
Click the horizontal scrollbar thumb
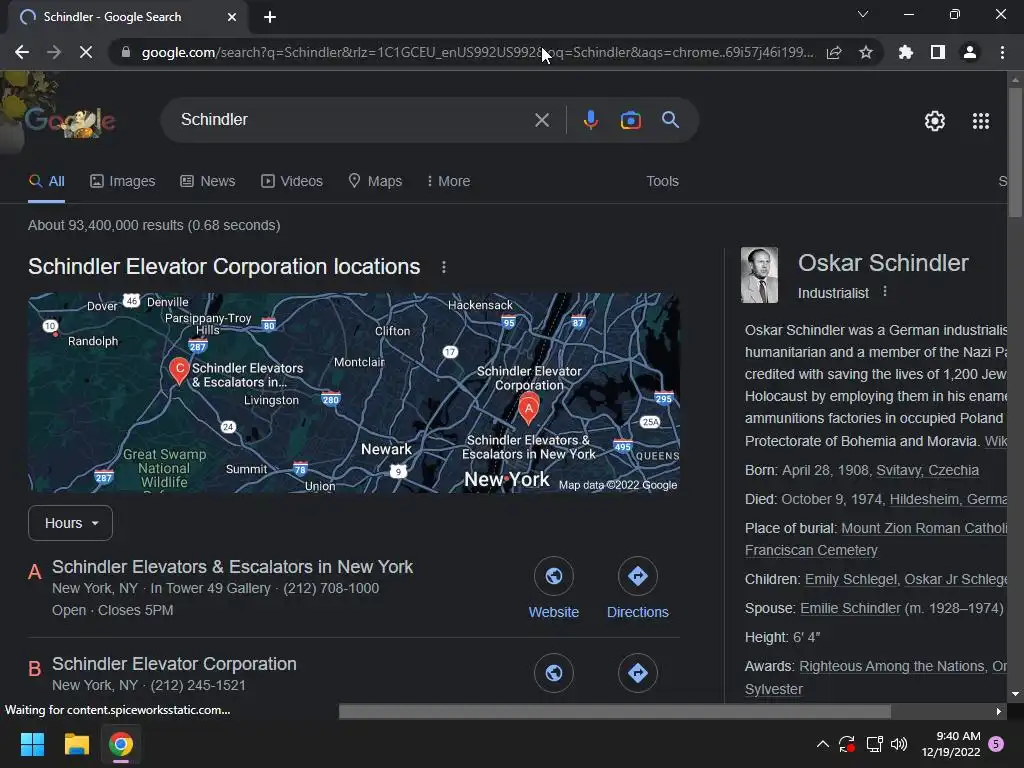coord(615,711)
